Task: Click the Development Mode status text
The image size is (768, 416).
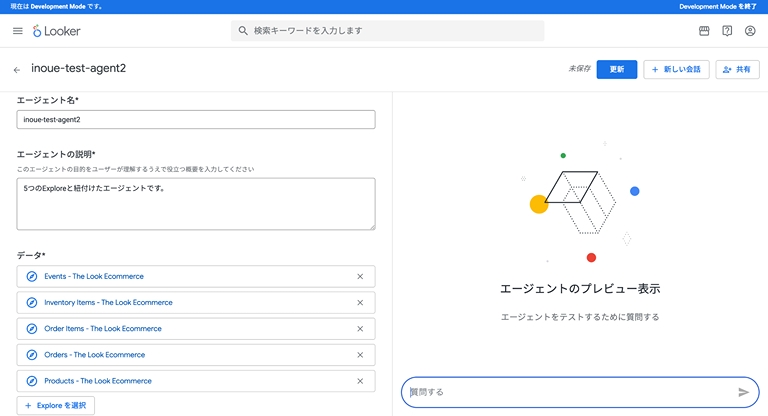Action: [56, 6]
